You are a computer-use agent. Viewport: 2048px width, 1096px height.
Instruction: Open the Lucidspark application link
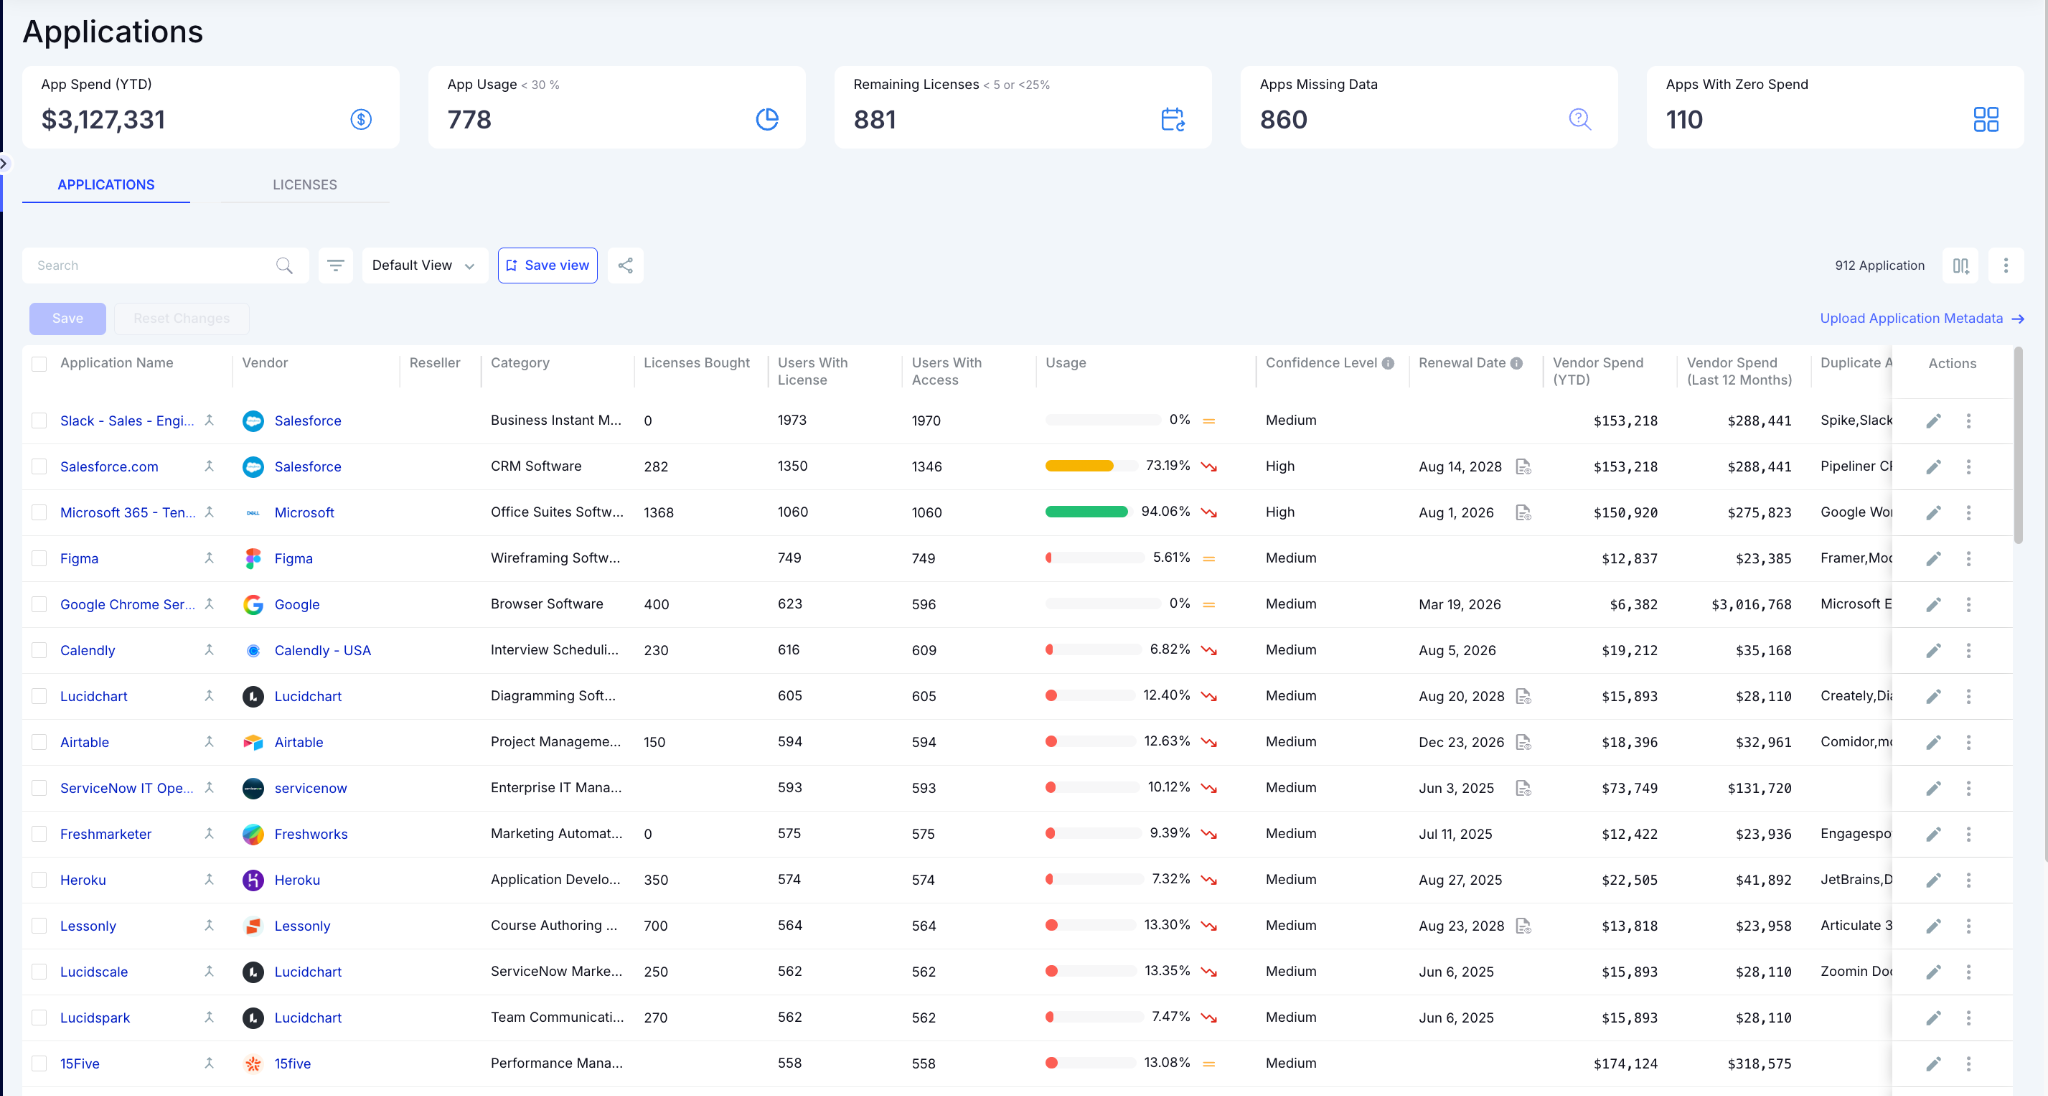click(95, 1018)
